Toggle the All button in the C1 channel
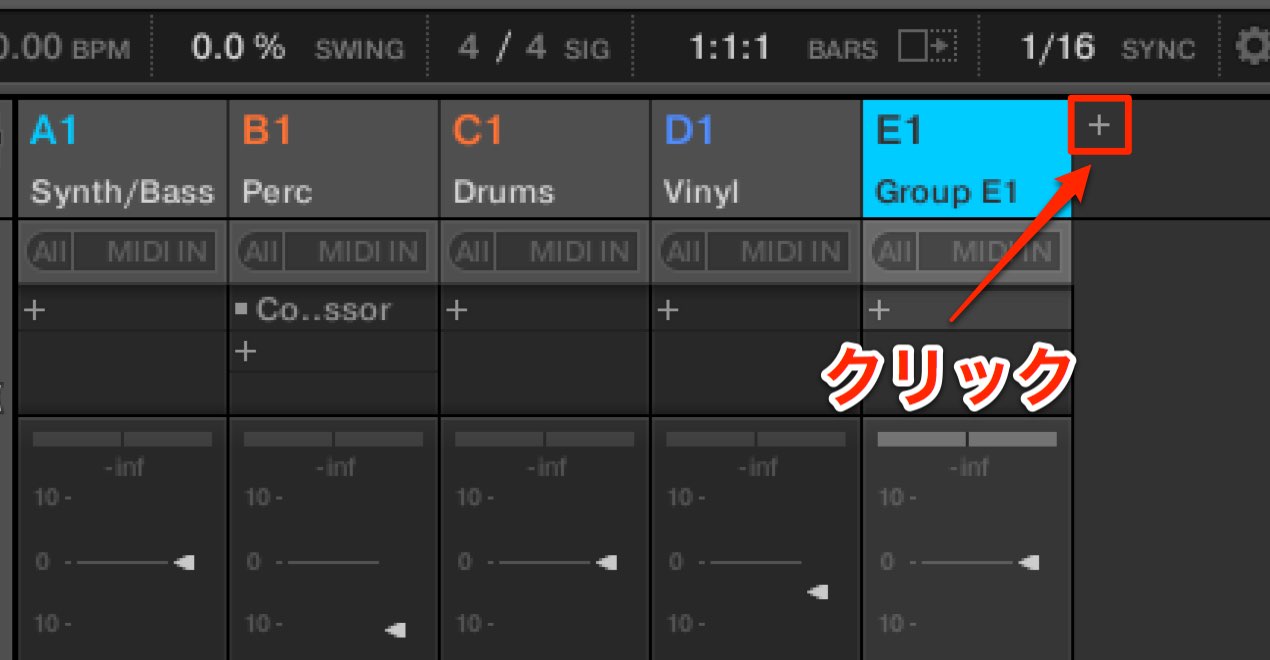The height and width of the screenshot is (660, 1270). pos(472,252)
